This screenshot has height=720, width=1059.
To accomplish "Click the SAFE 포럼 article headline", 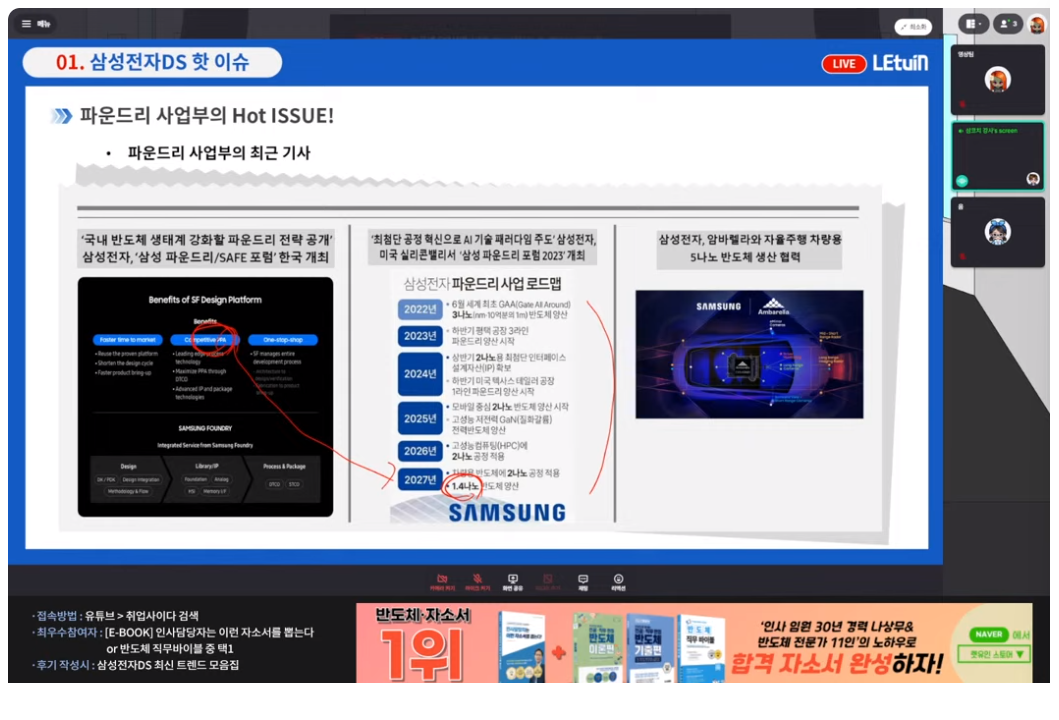I will point(207,248).
